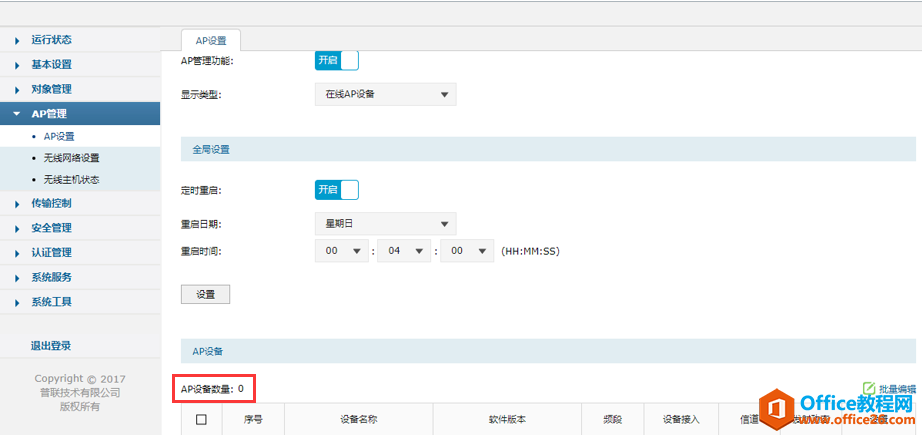Open the restart seconds dropdown
This screenshot has width=922, height=437.
[x=467, y=251]
